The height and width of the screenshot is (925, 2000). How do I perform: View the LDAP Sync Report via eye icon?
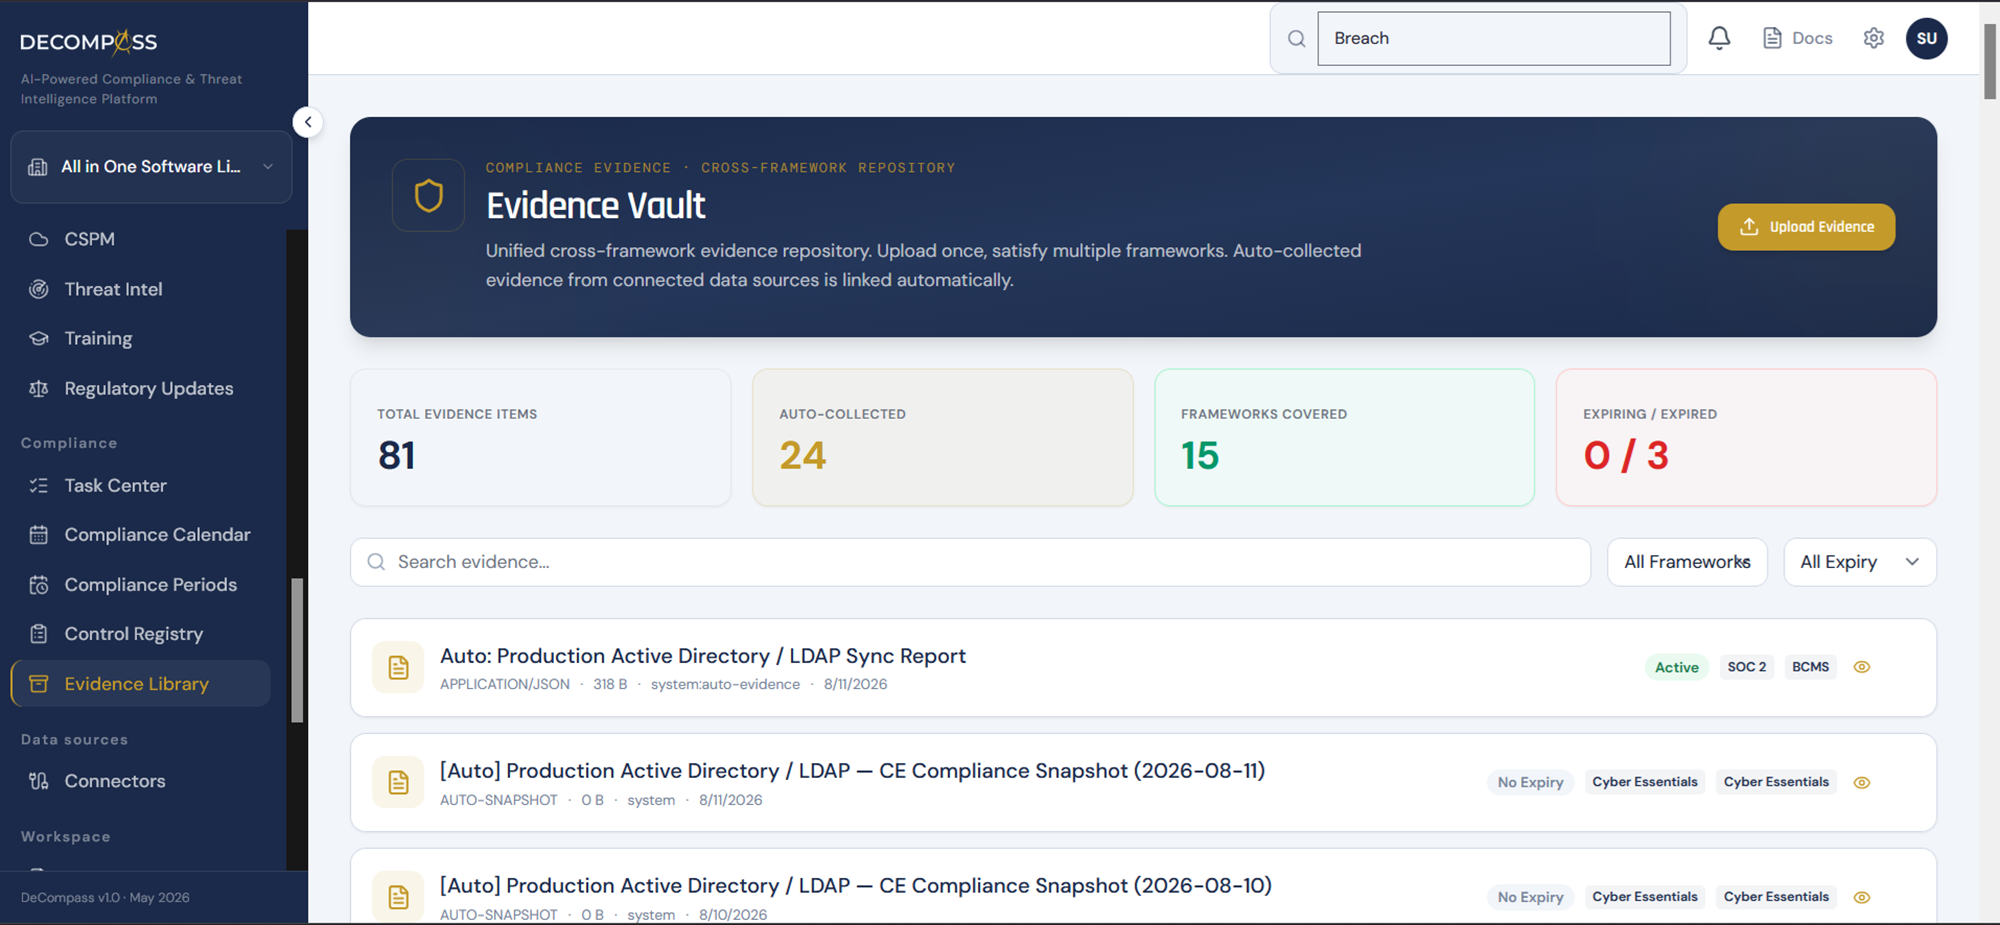1861,667
